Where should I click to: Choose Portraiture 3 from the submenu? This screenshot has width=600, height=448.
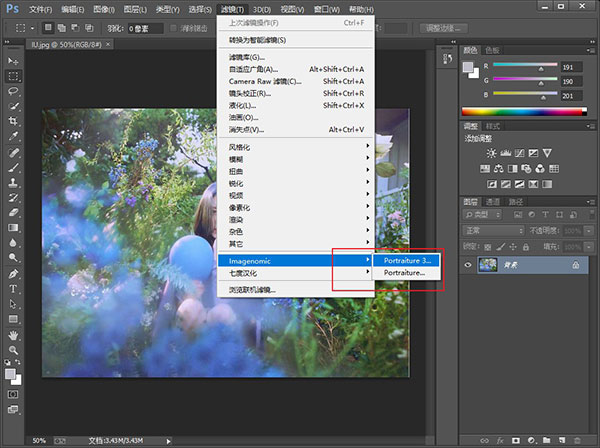pyautogui.click(x=407, y=260)
